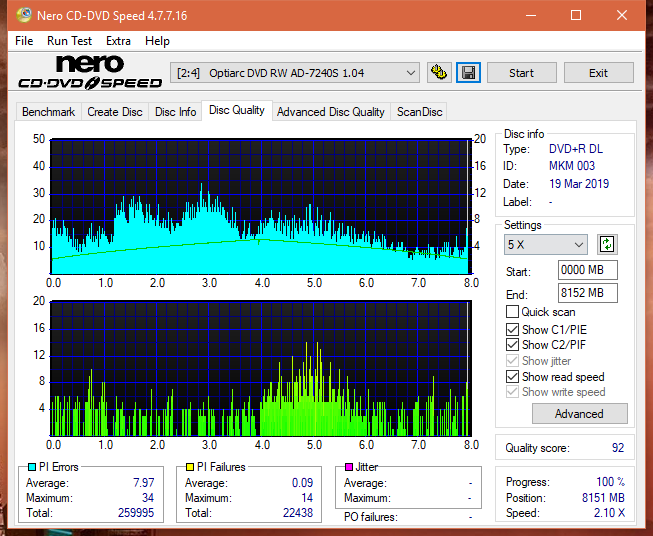Click the yellow PI Failures legend swatch

190,467
